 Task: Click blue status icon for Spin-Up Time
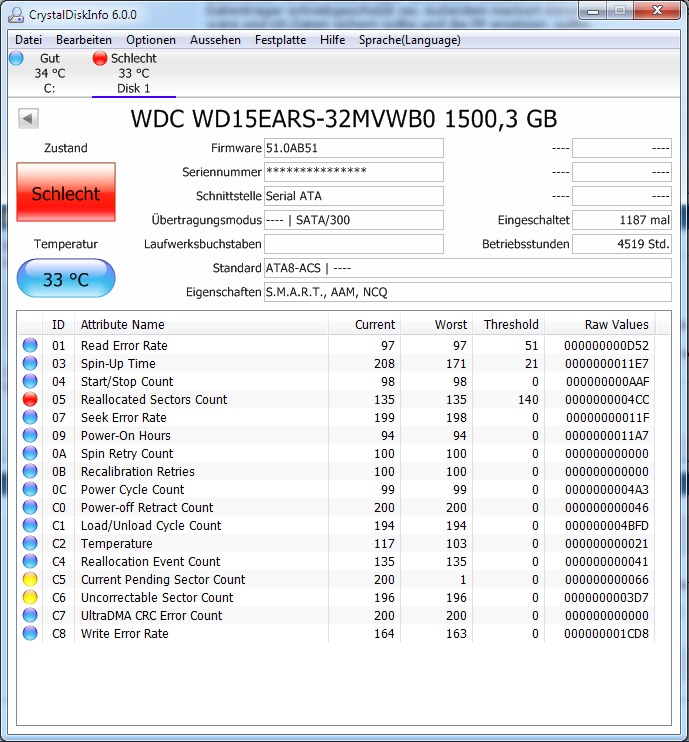[x=30, y=363]
